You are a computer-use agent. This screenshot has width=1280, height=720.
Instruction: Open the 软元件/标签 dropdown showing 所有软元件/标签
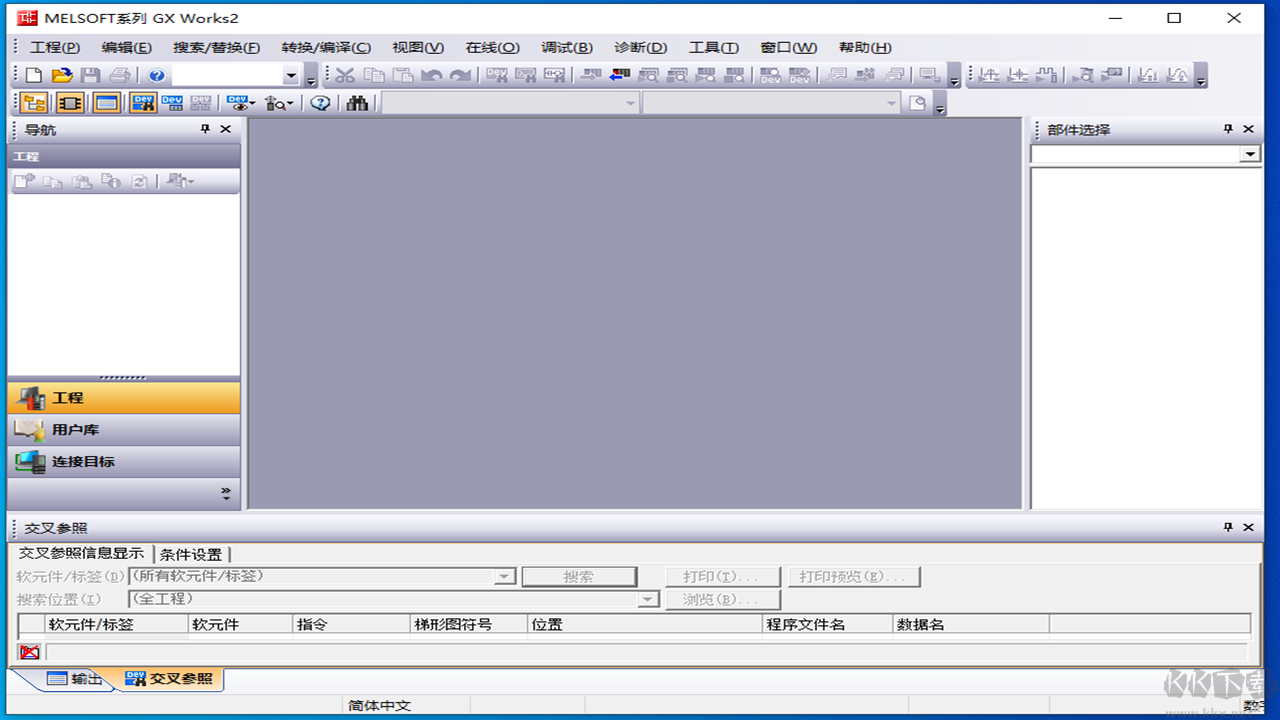click(x=505, y=576)
